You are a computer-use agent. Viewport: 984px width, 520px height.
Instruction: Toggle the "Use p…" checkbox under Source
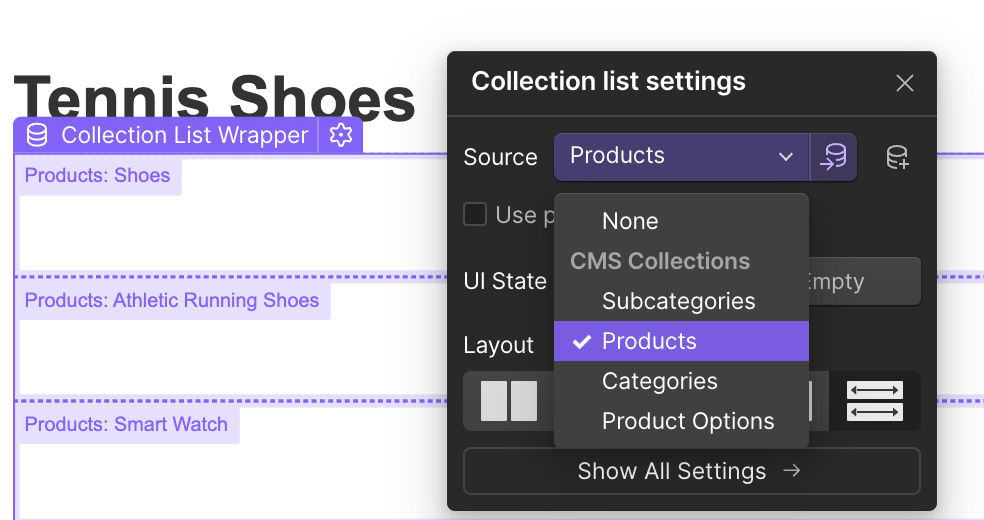[x=475, y=214]
